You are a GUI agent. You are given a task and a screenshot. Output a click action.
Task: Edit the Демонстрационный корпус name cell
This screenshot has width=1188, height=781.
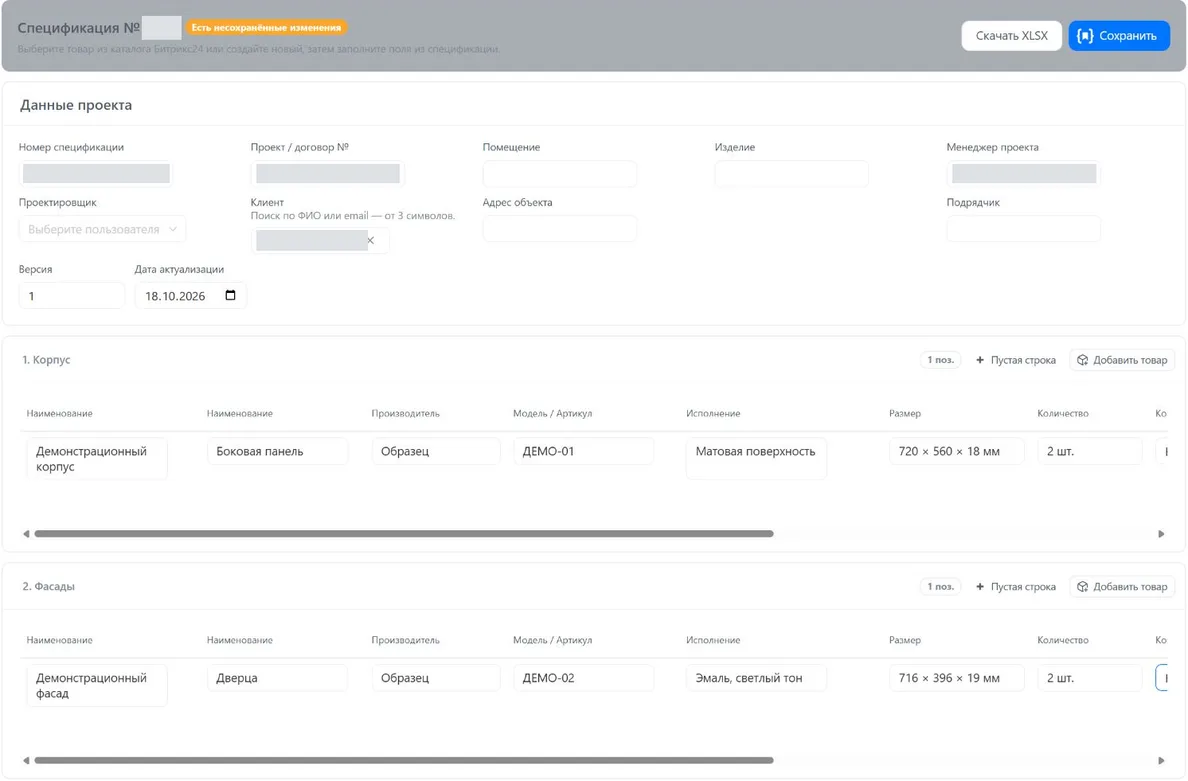97,458
